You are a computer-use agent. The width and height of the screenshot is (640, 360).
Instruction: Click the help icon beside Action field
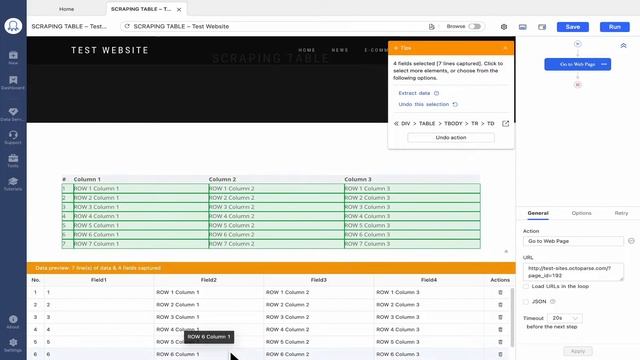coord(631,241)
